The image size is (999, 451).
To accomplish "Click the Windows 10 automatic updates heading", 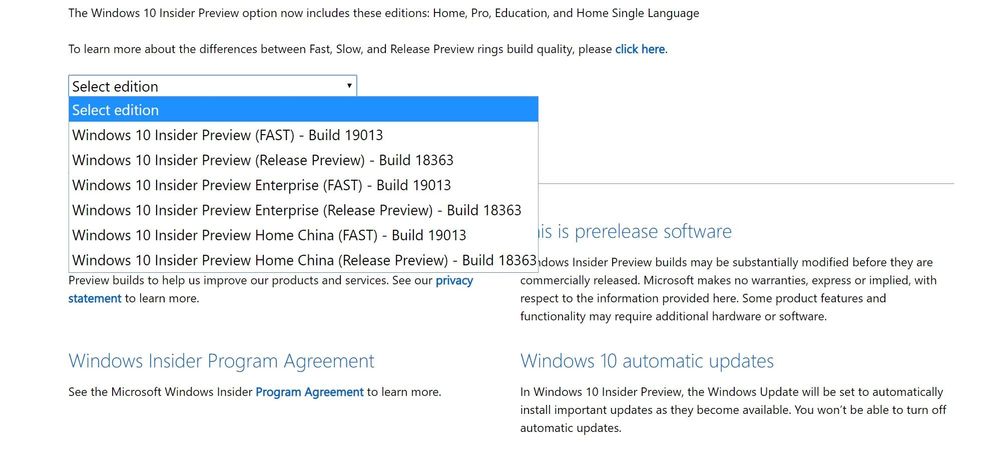I will 647,361.
